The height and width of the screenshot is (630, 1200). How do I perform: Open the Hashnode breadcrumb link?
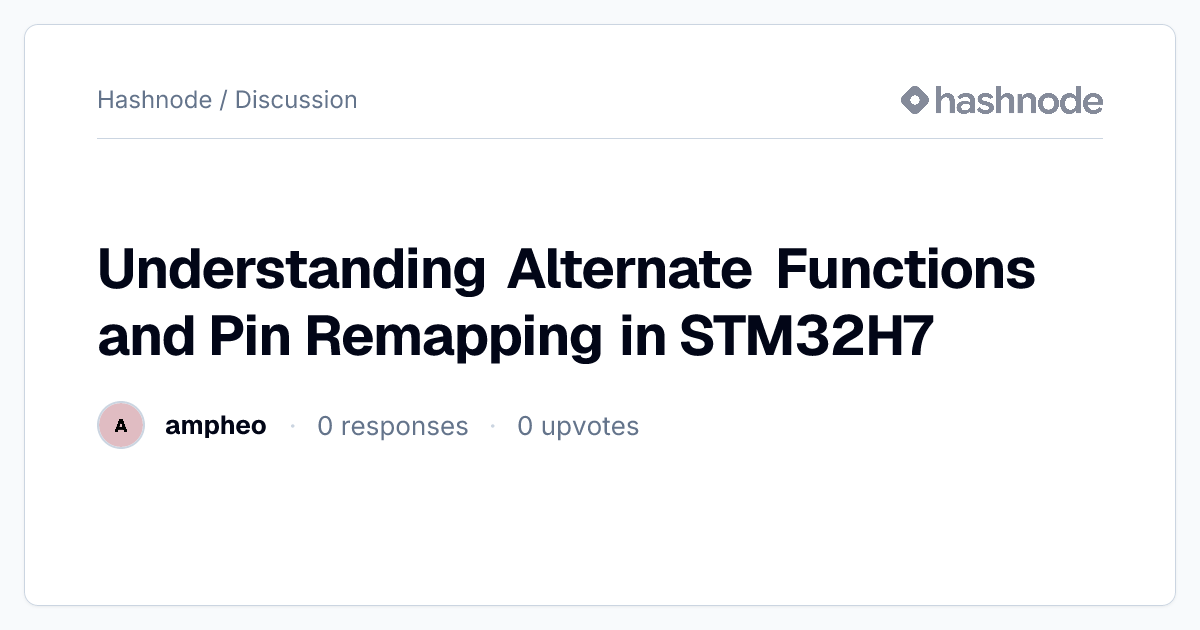(x=155, y=100)
